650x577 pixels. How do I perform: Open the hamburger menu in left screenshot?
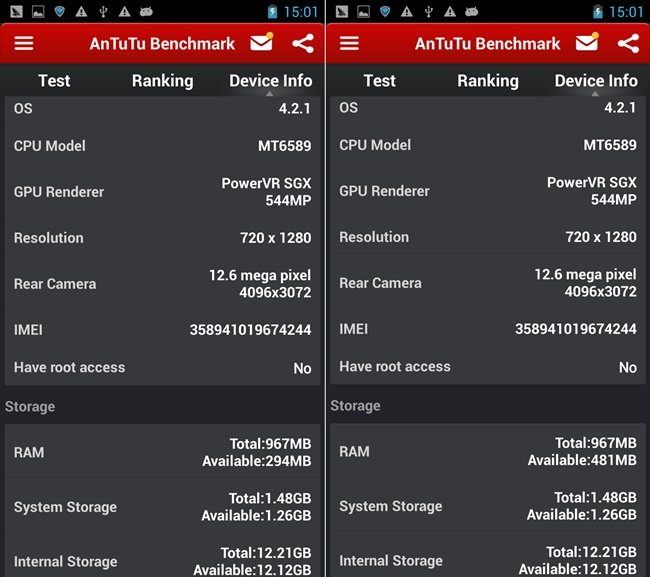[23, 44]
